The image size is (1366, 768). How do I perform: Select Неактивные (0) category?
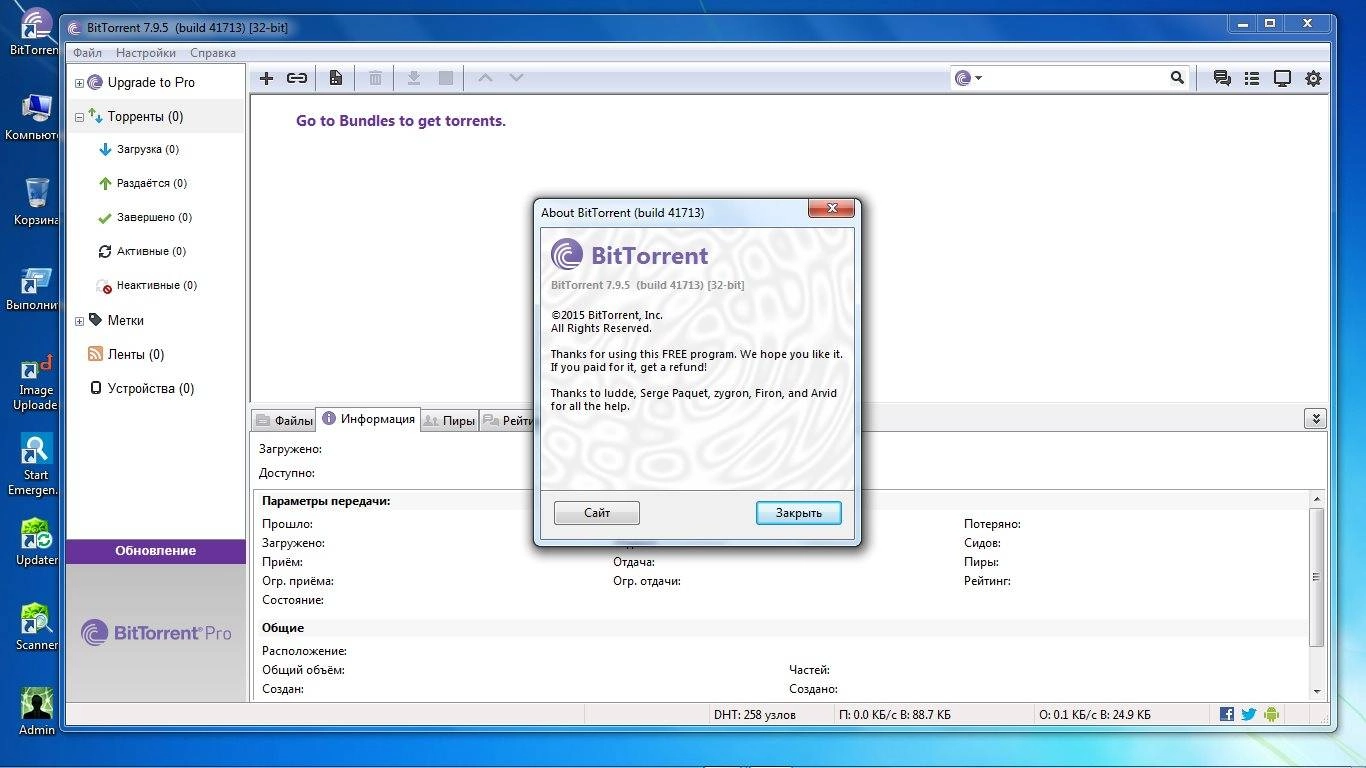156,286
